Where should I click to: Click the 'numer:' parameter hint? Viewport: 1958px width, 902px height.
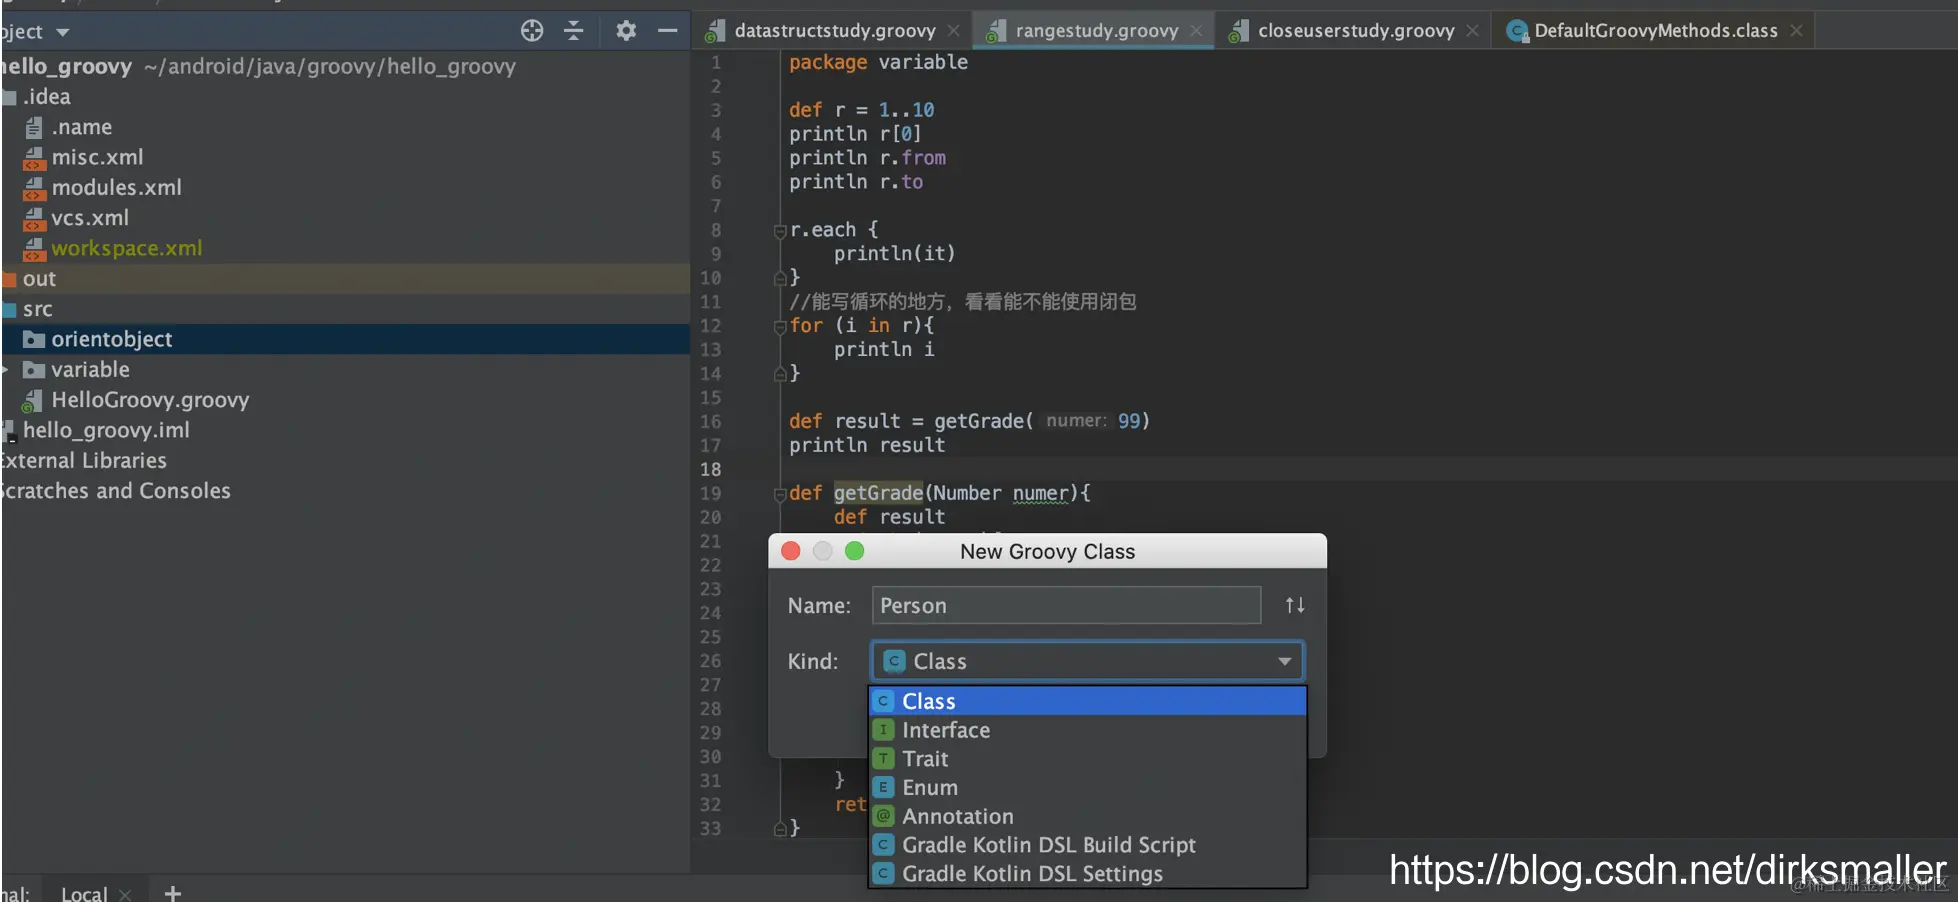1076,421
